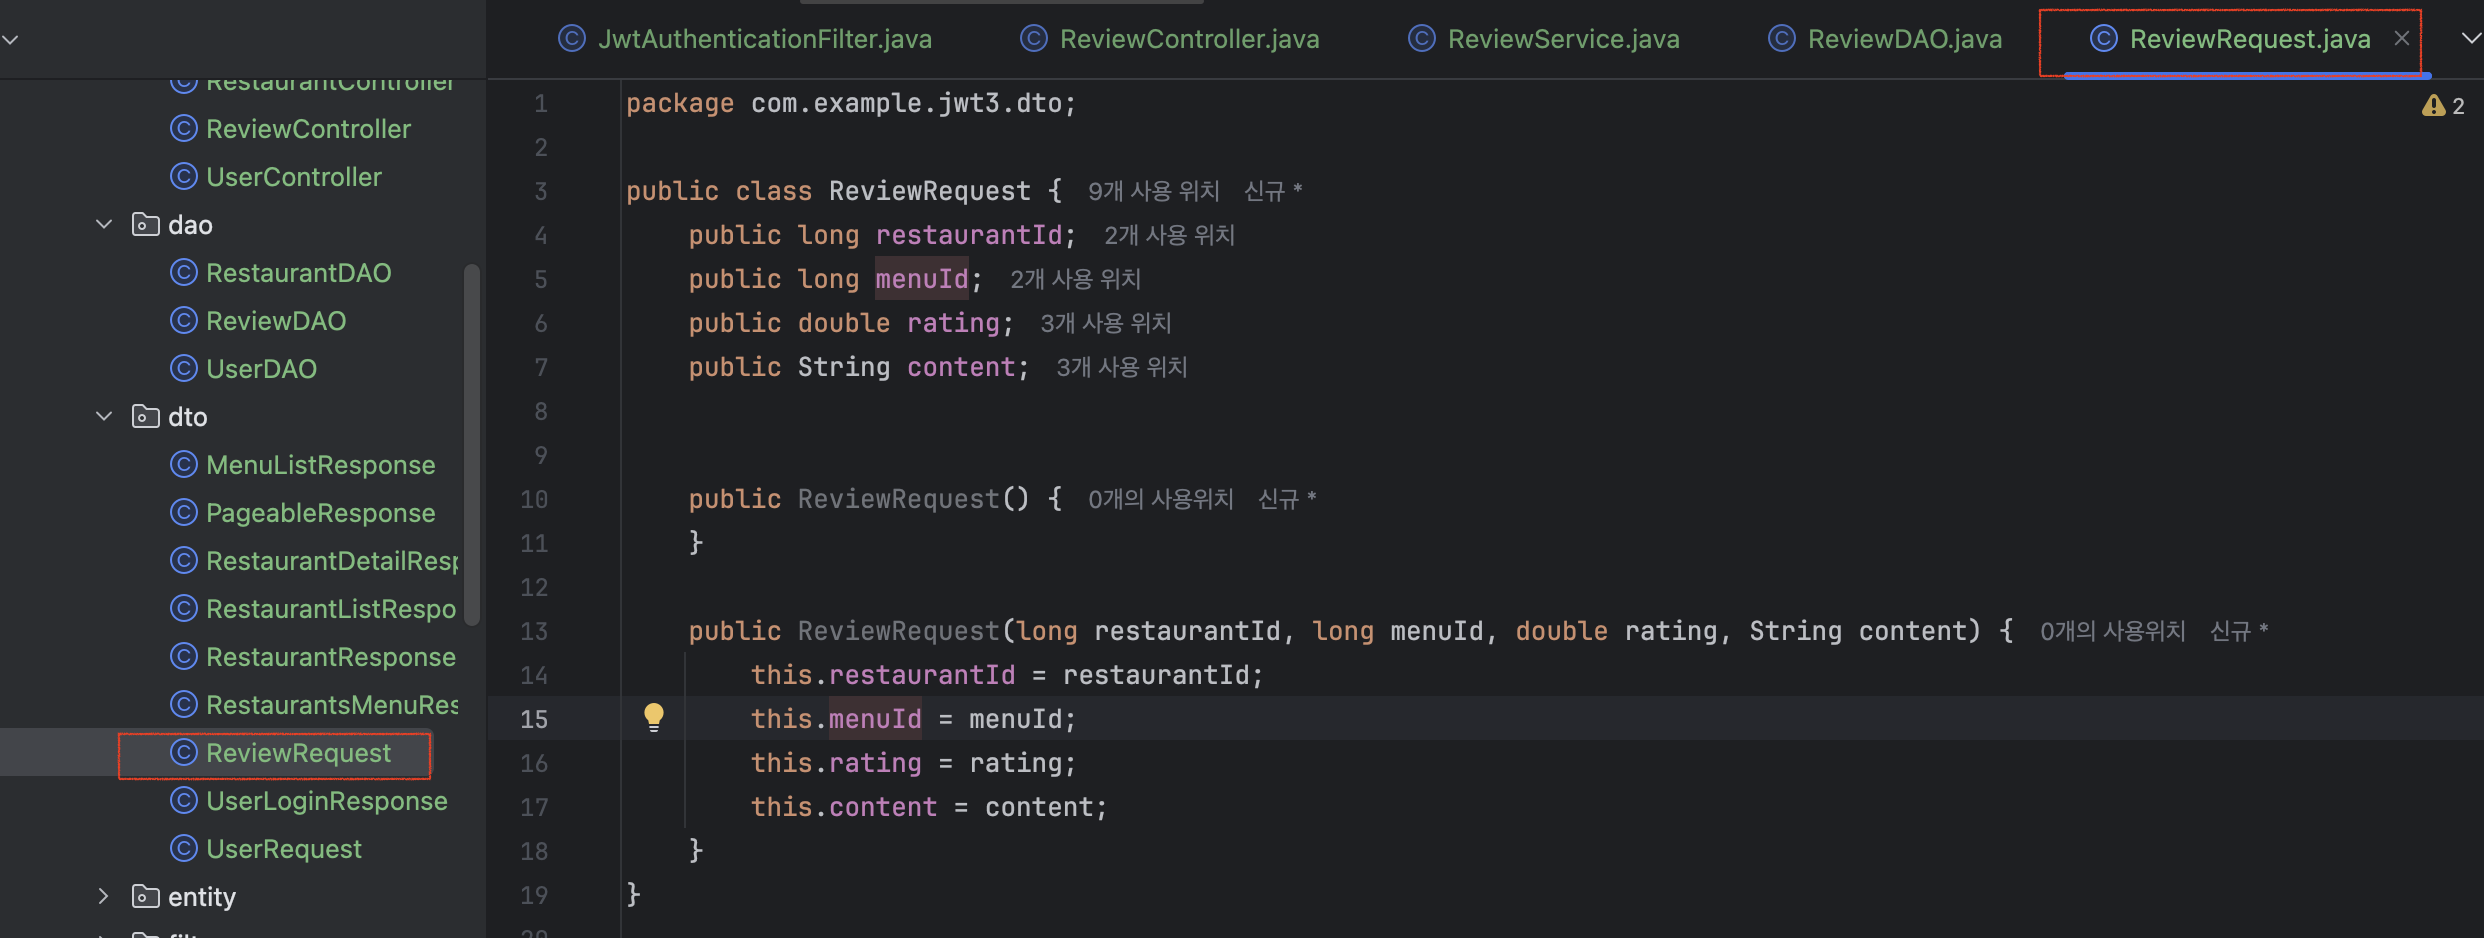
Task: Click line number 15 in the gutter
Action: click(534, 719)
